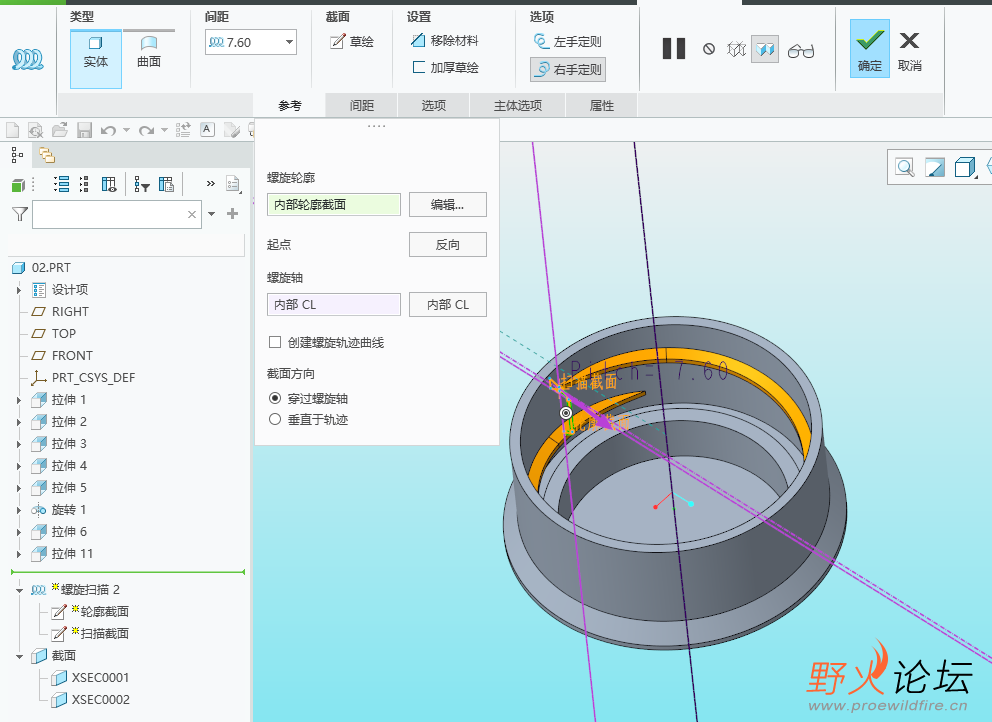Switch to the 主体选项 tab

coord(517,106)
